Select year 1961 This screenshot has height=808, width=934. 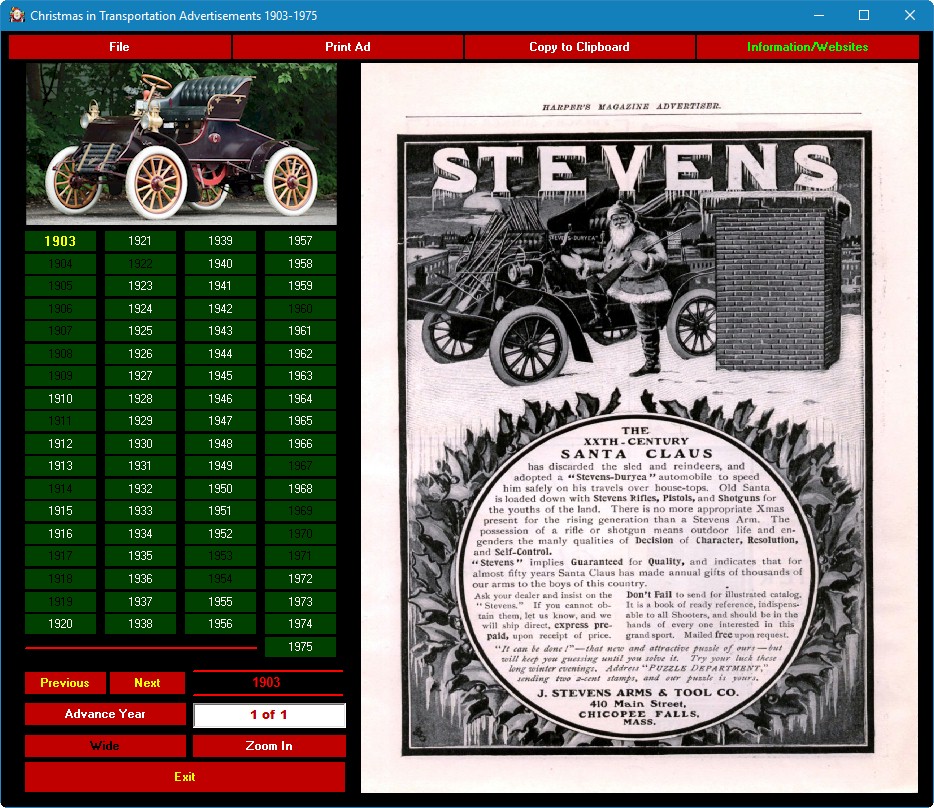click(x=300, y=331)
